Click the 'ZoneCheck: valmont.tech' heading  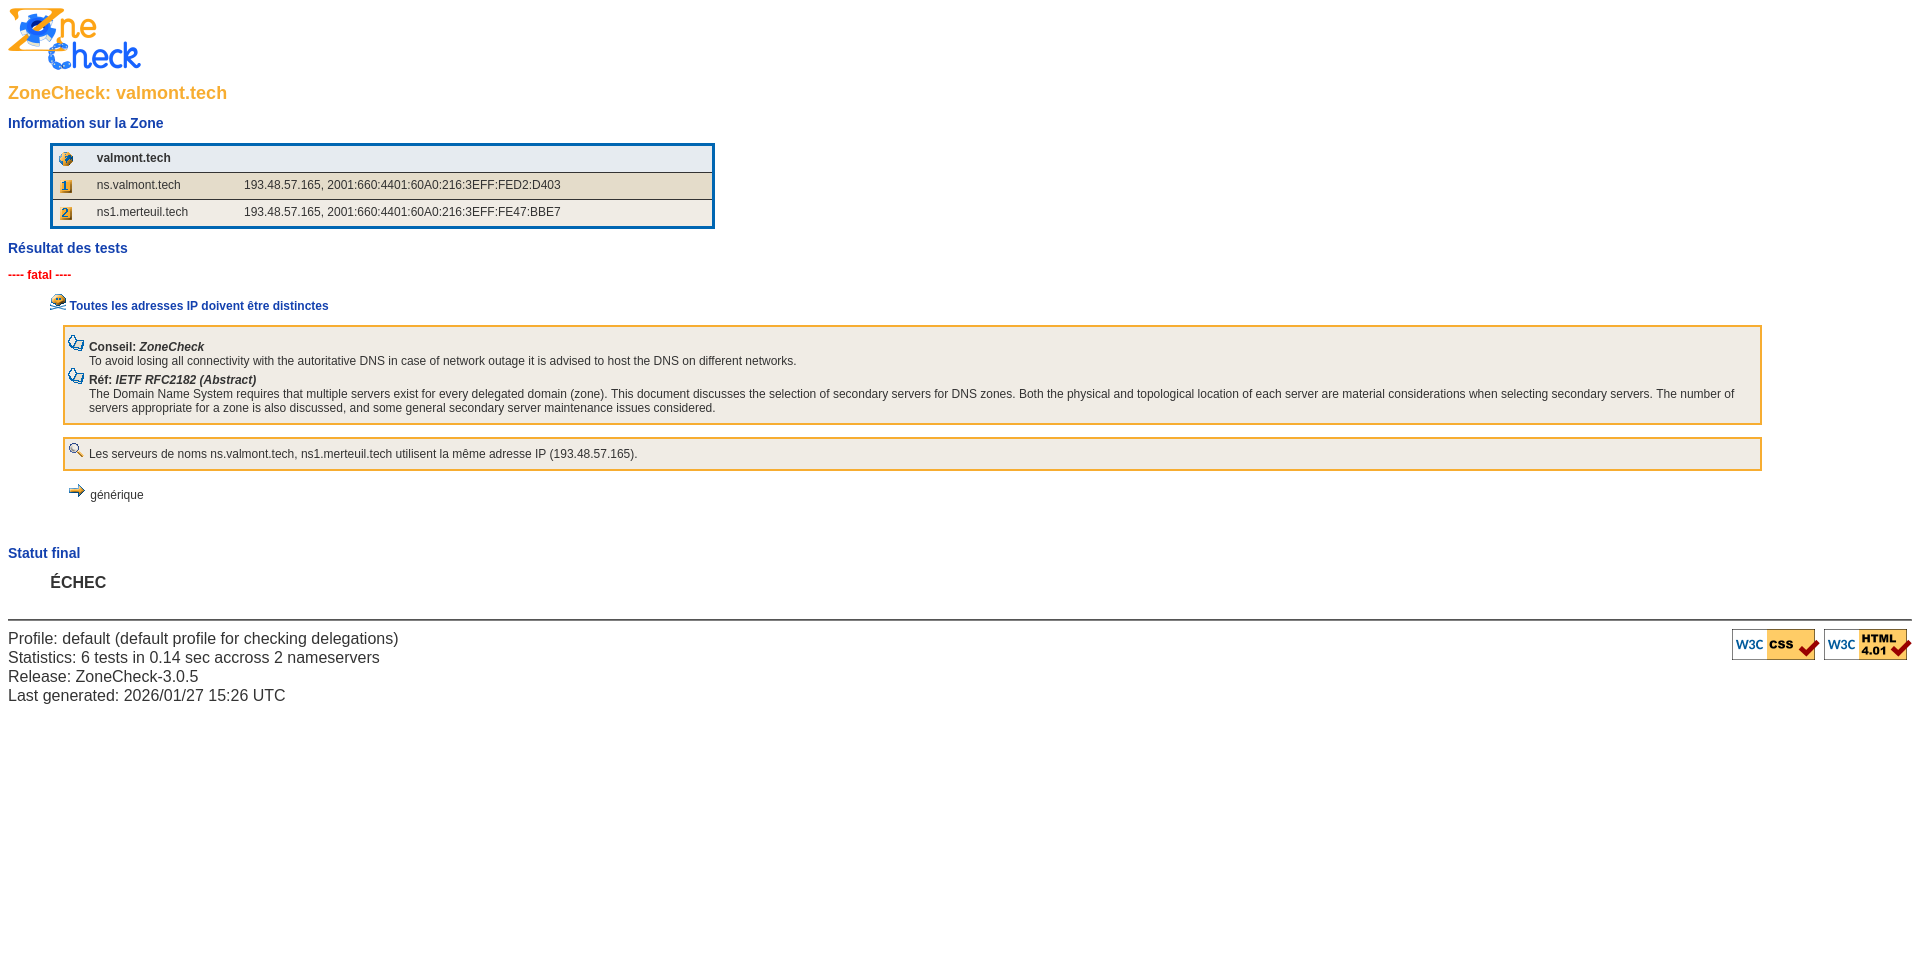point(118,93)
